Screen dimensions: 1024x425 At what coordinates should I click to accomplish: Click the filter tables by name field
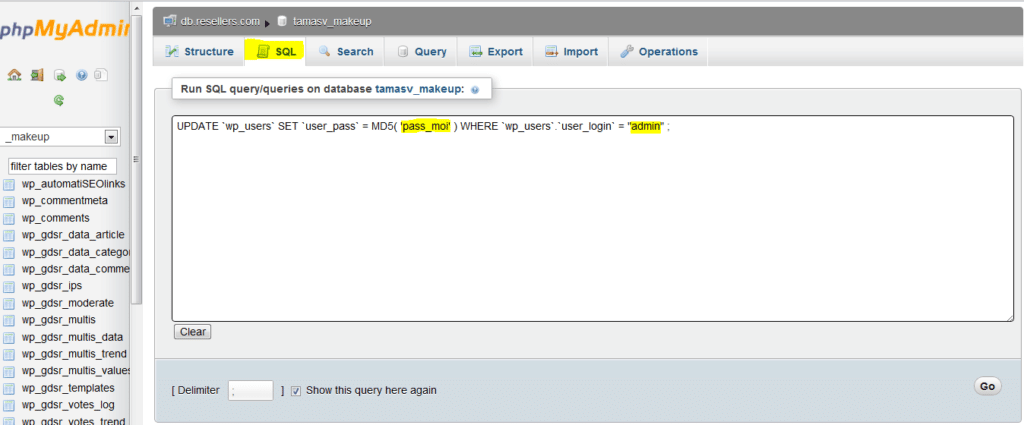click(x=62, y=166)
